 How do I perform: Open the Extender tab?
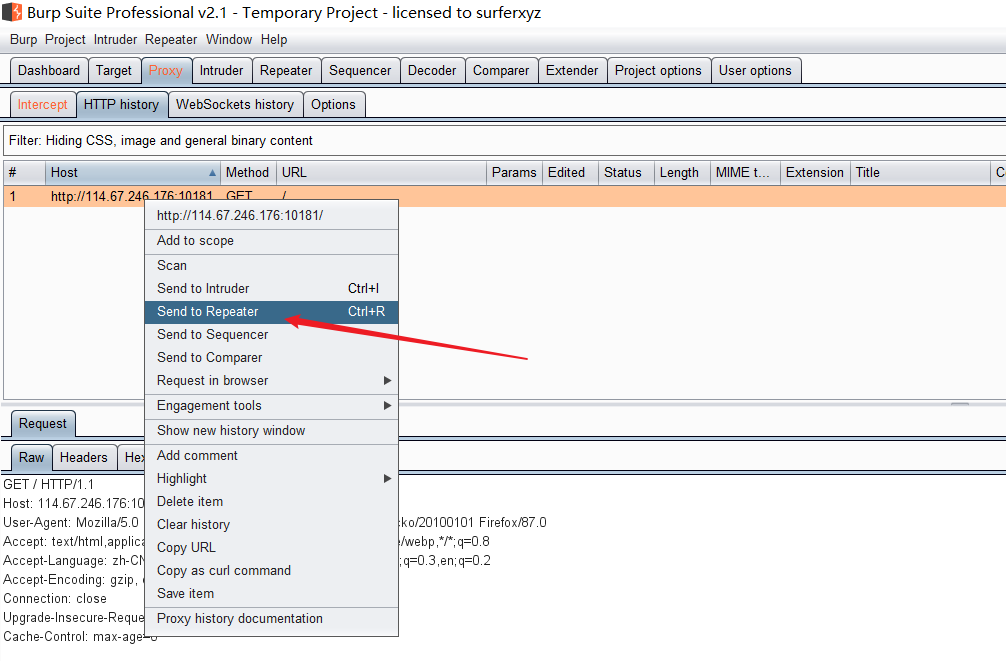(x=572, y=71)
